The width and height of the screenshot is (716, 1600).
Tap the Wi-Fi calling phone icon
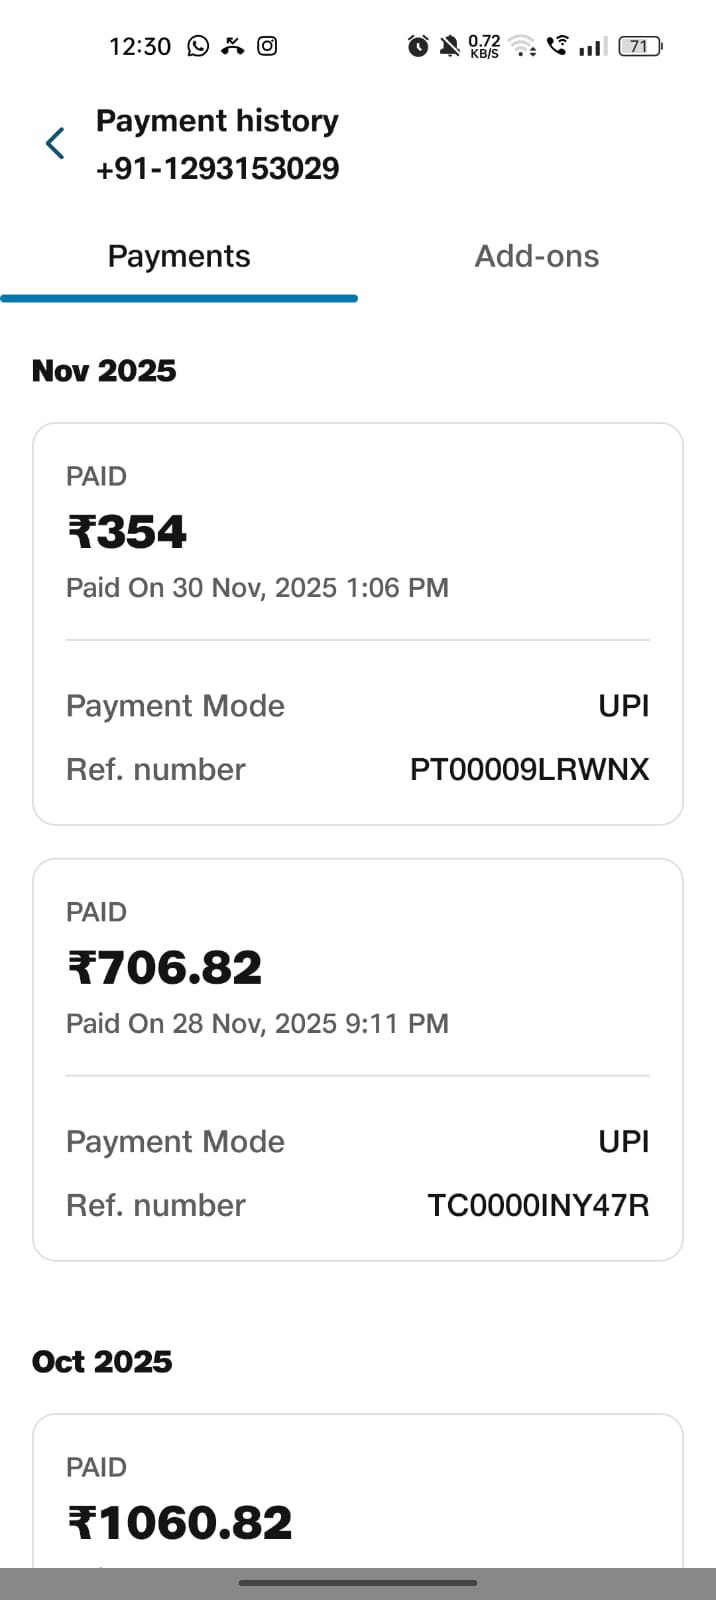[x=557, y=45]
